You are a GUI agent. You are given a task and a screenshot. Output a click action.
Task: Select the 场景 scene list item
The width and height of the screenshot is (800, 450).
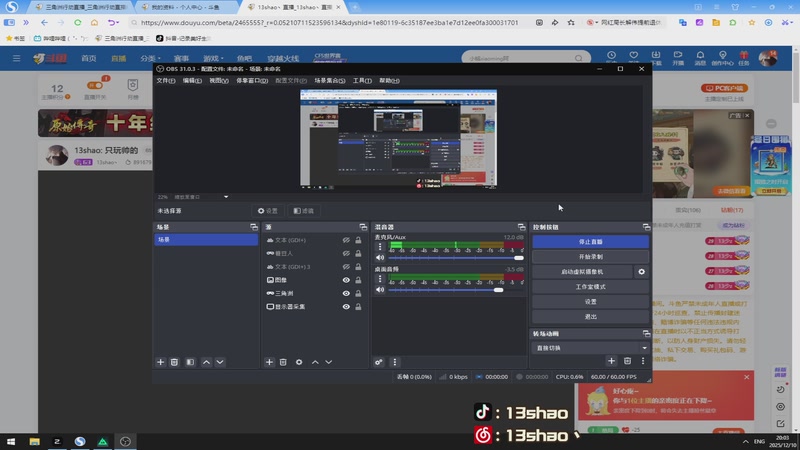(206, 239)
